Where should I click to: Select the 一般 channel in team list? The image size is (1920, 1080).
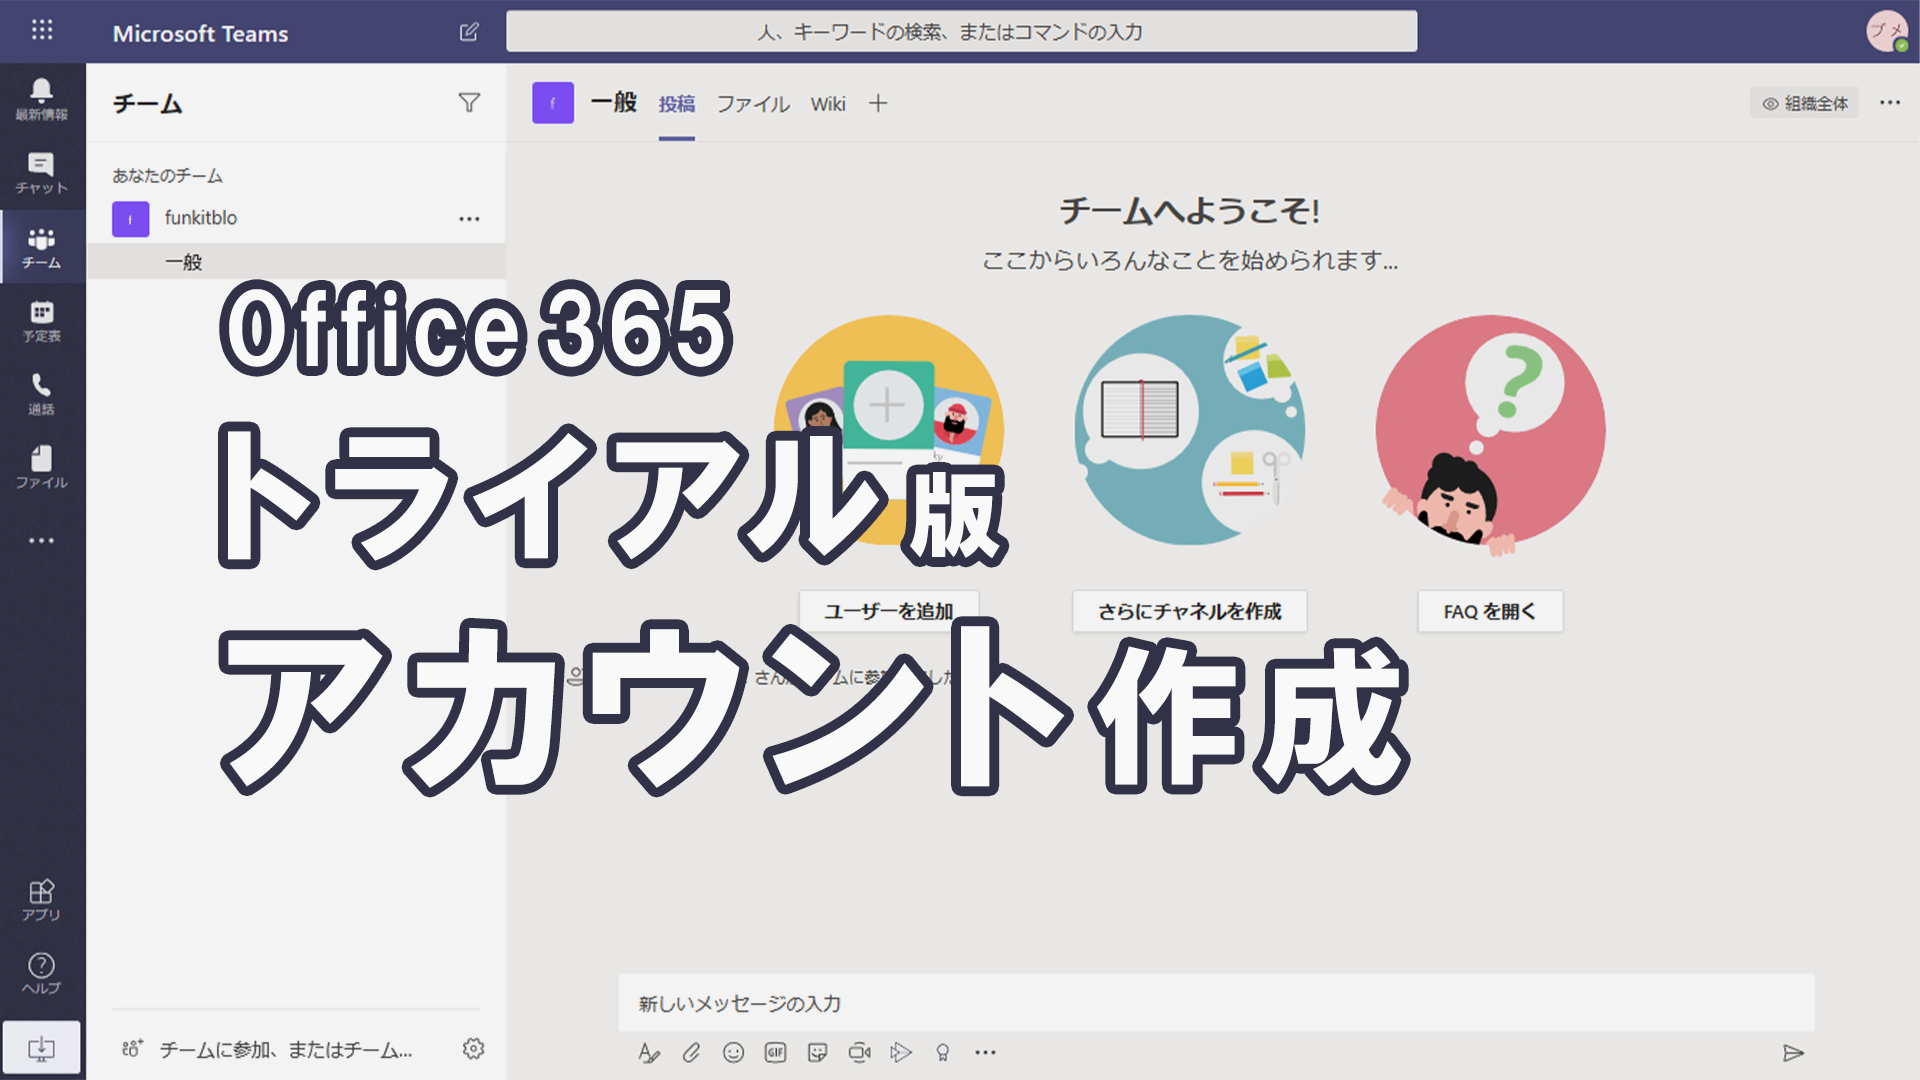pos(296,262)
